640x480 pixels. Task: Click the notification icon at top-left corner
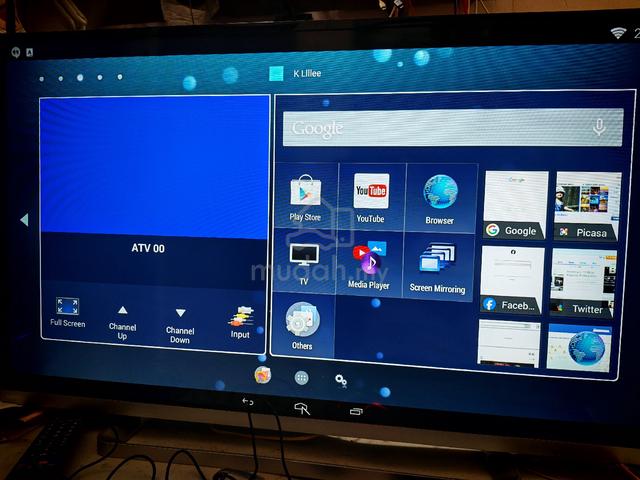click(16, 52)
